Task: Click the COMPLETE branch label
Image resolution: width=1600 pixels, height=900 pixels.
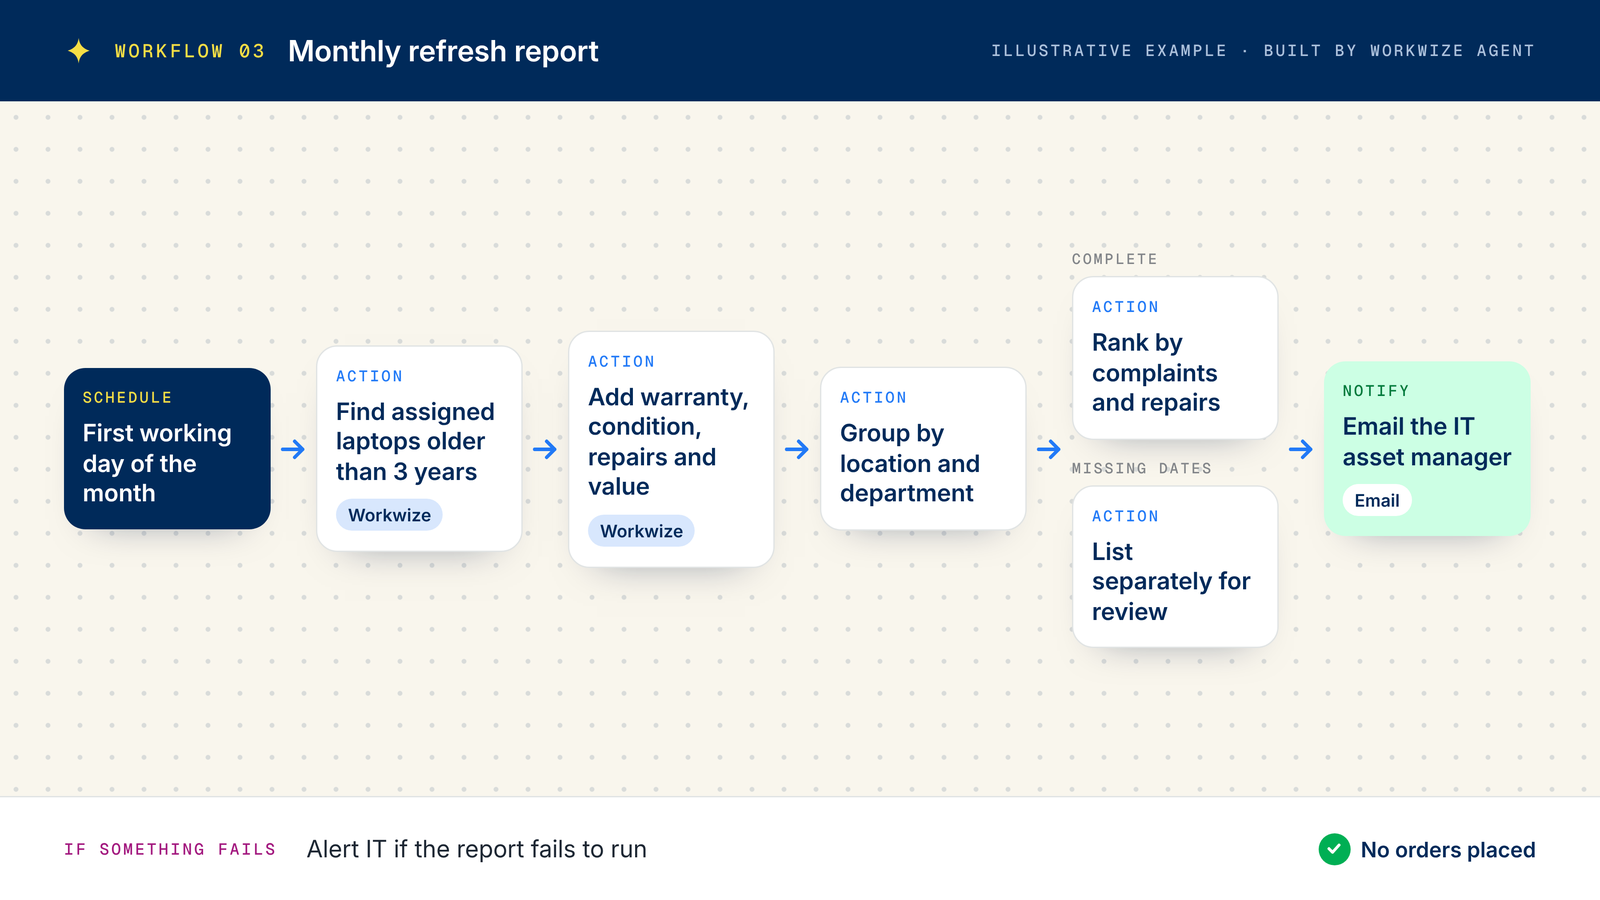Action: pyautogui.click(x=1114, y=259)
